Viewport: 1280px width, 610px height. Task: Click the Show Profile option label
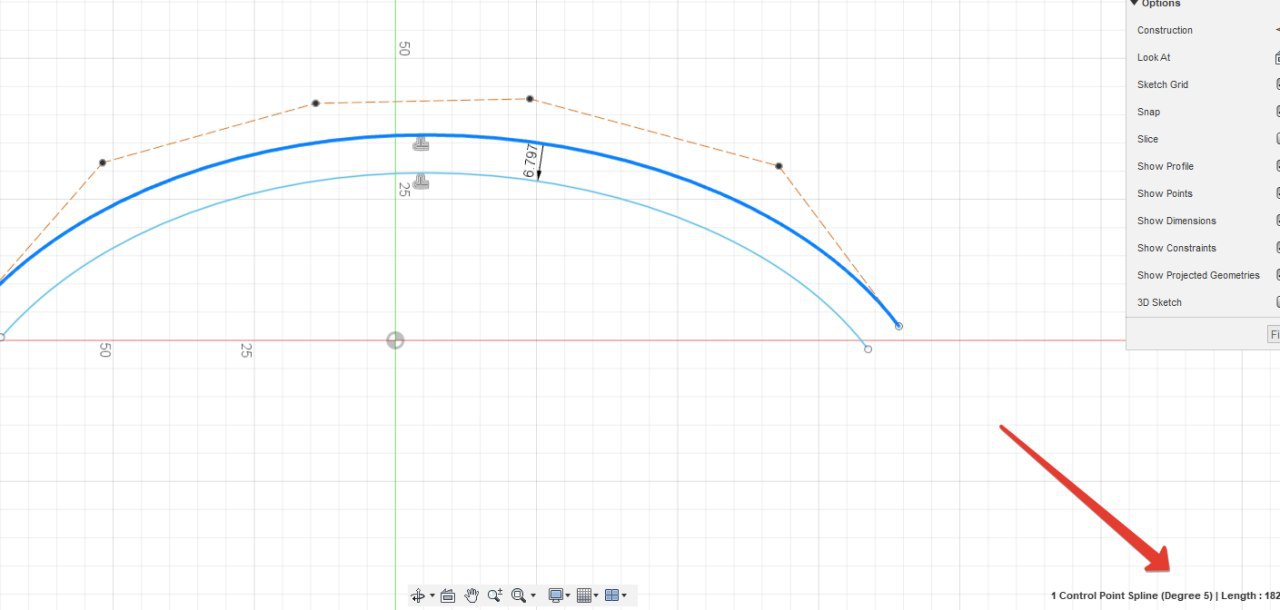coord(1165,166)
